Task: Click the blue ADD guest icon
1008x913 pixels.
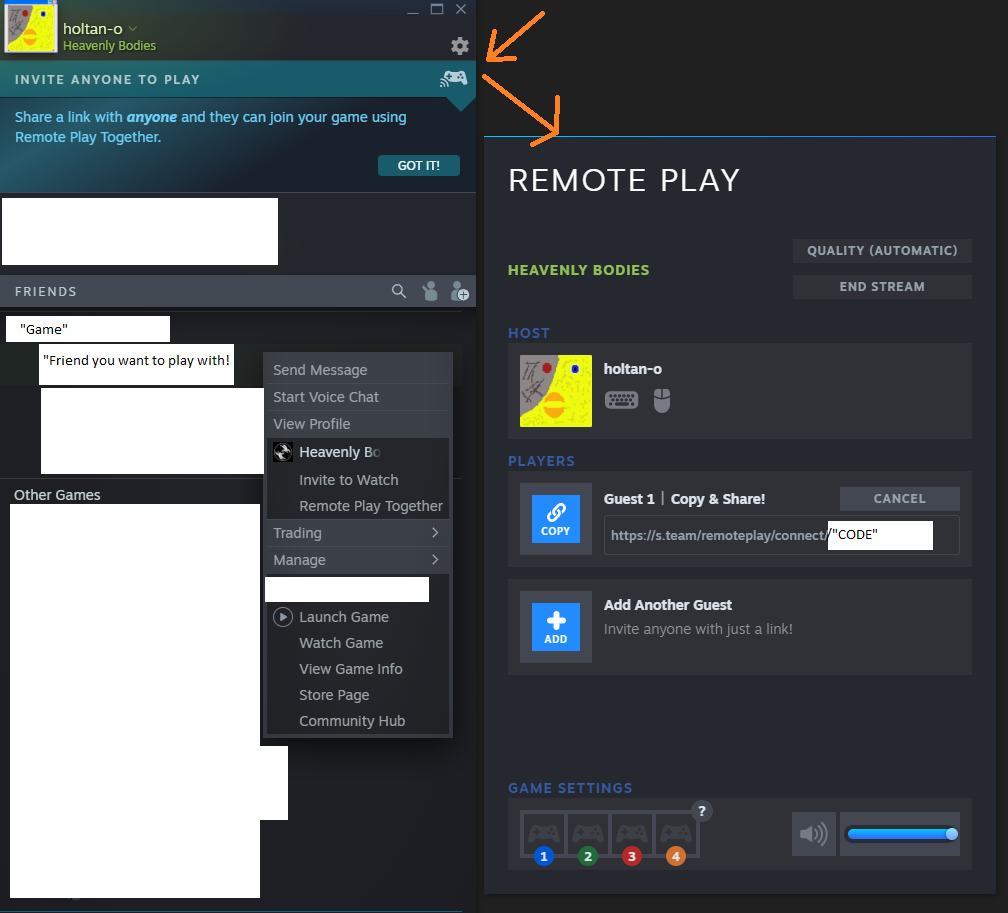Action: [x=555, y=627]
